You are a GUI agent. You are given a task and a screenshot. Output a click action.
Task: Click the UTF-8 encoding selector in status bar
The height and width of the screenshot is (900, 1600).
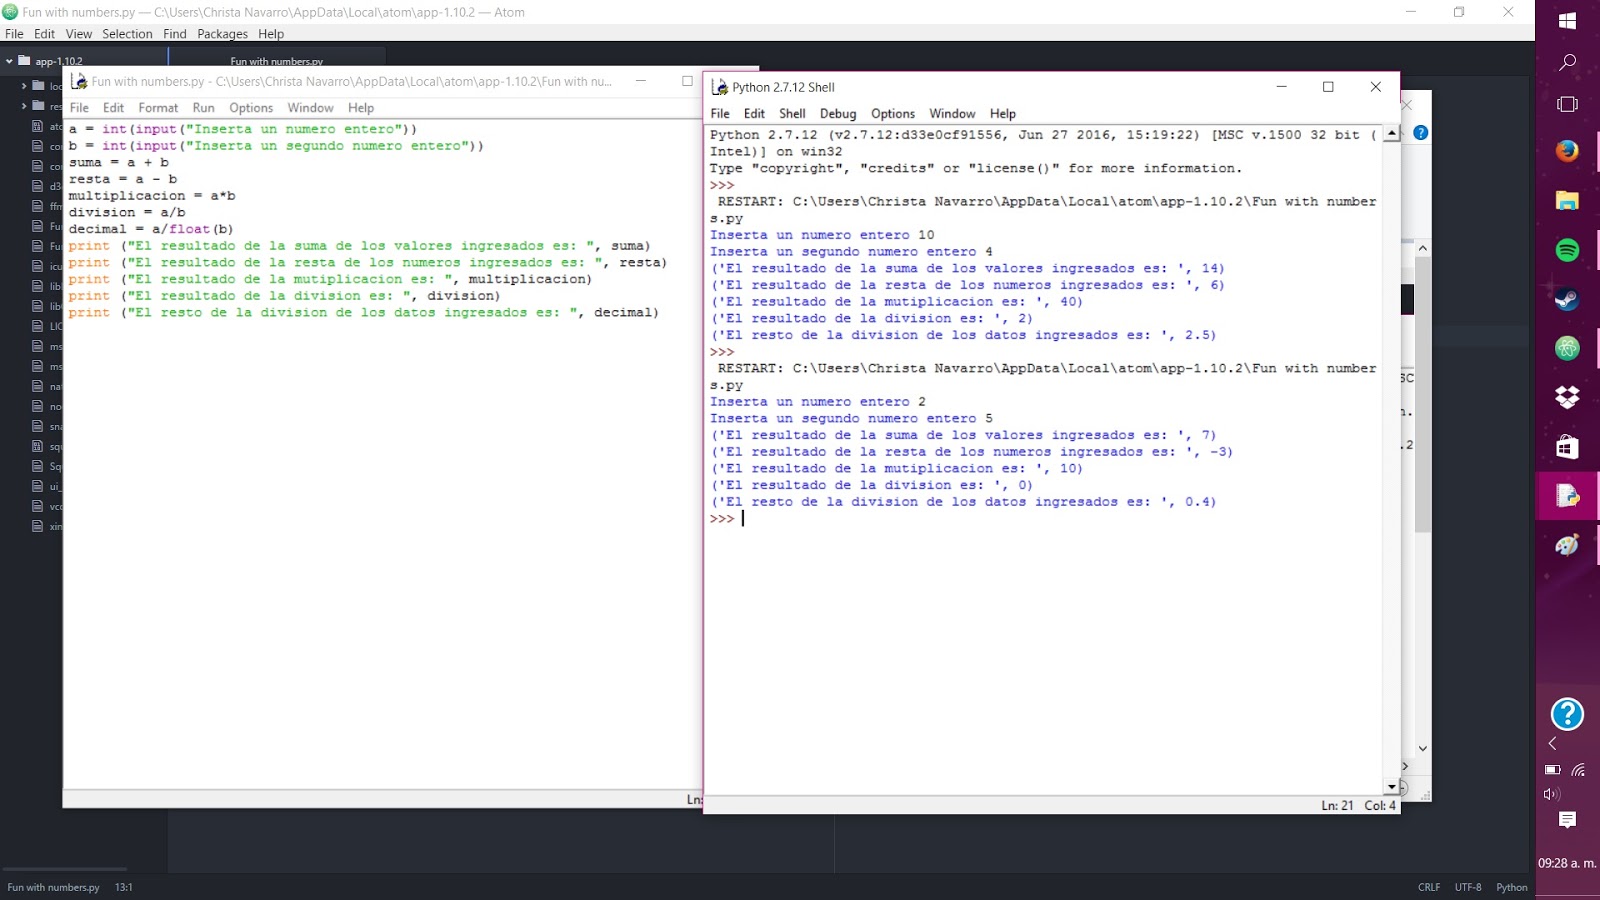[1467, 887]
